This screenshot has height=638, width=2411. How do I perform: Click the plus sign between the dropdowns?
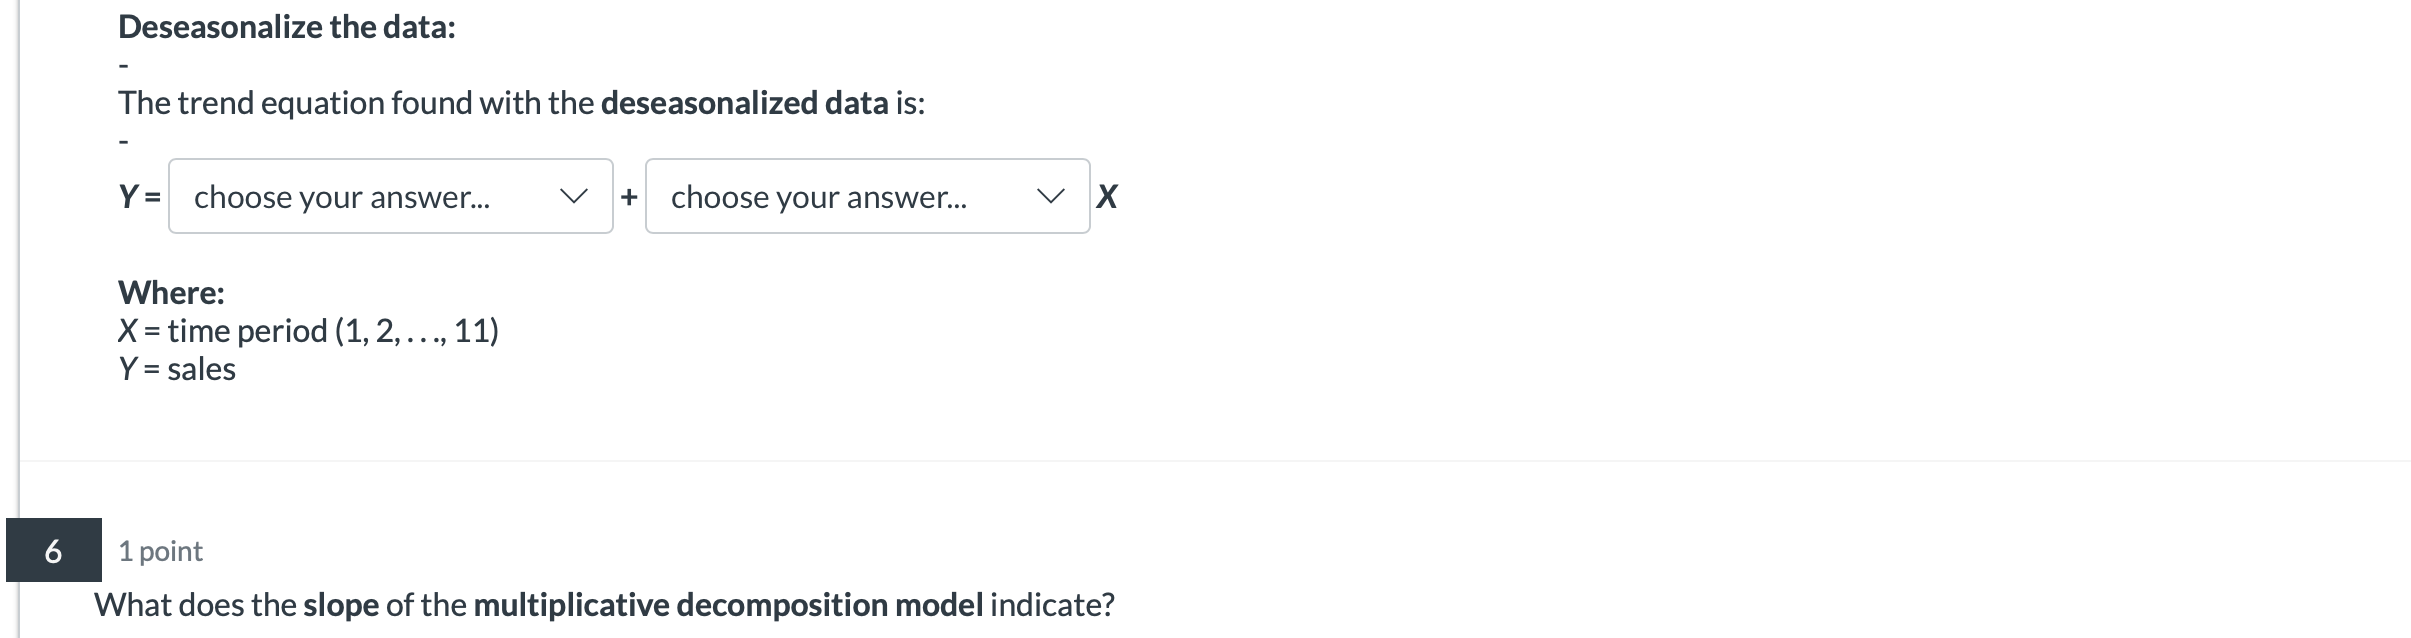(629, 197)
